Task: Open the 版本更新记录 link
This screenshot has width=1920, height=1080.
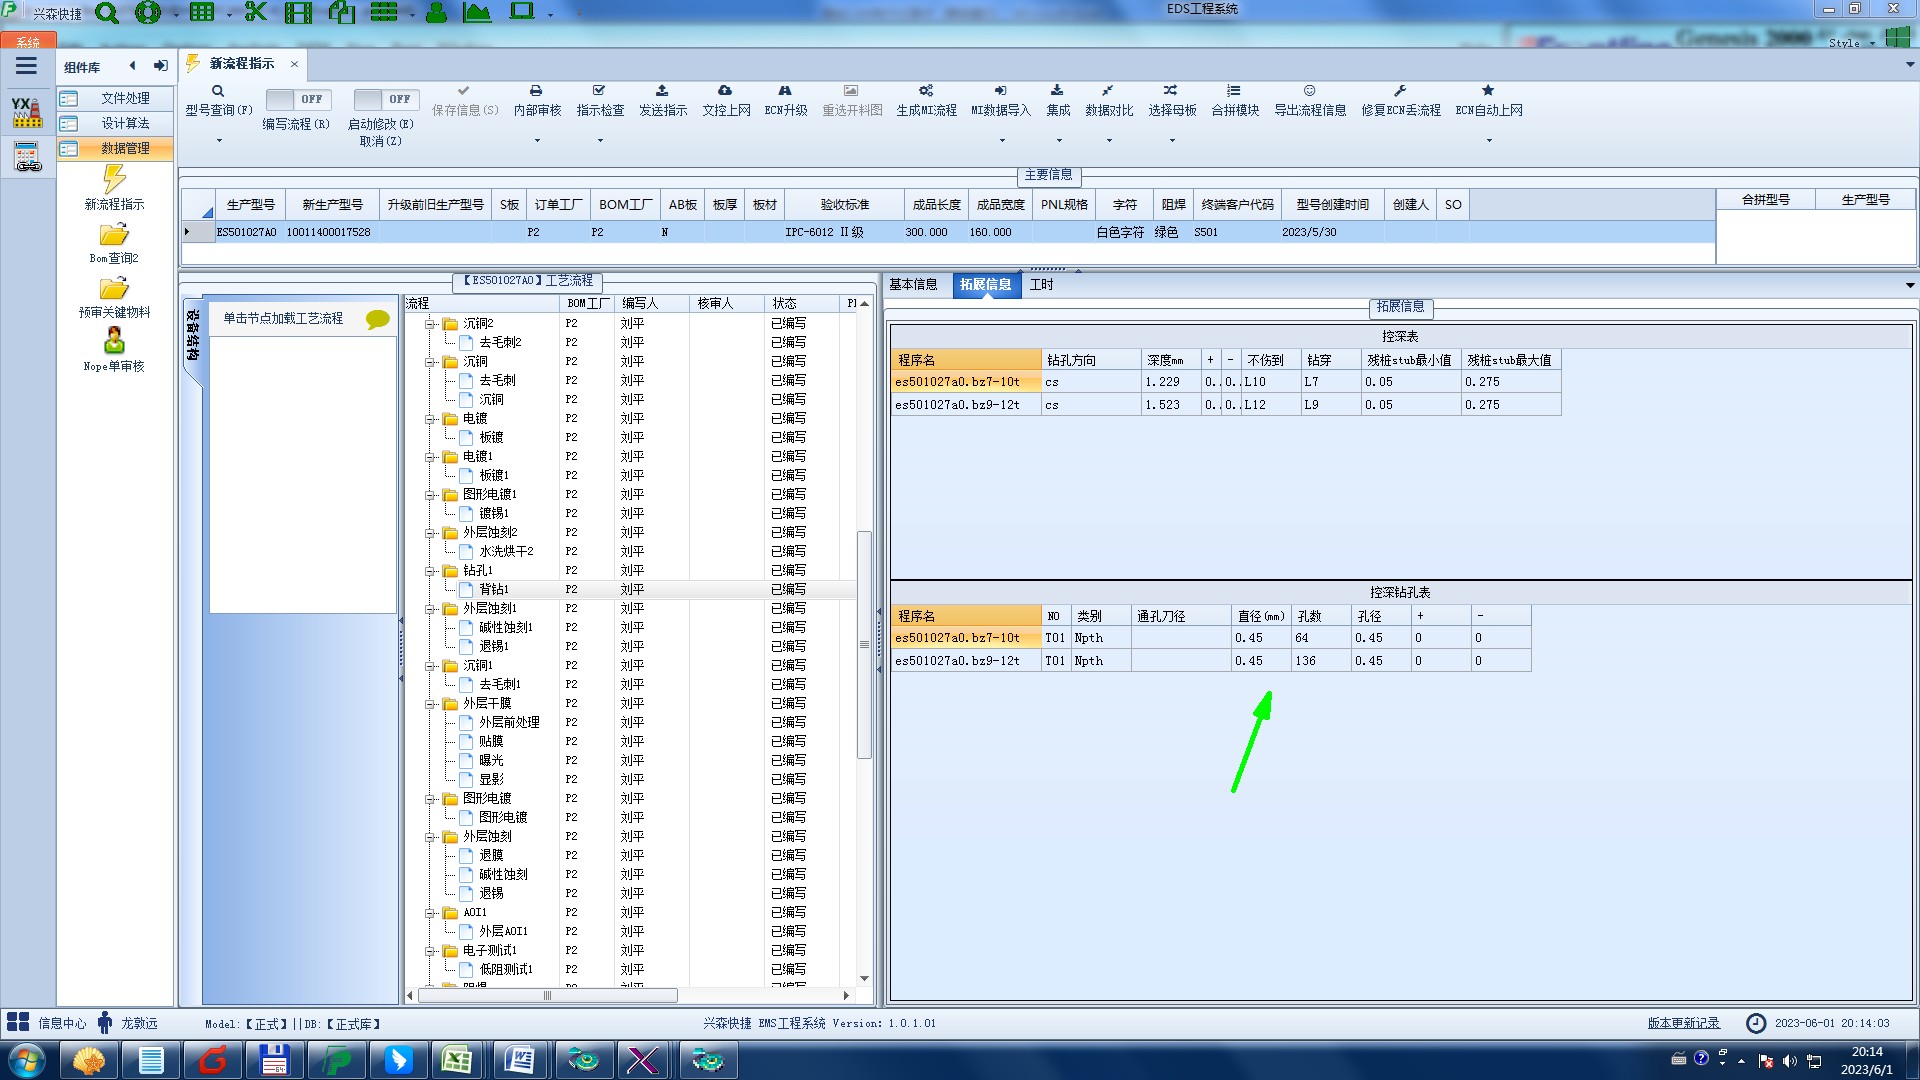Action: click(1683, 1023)
